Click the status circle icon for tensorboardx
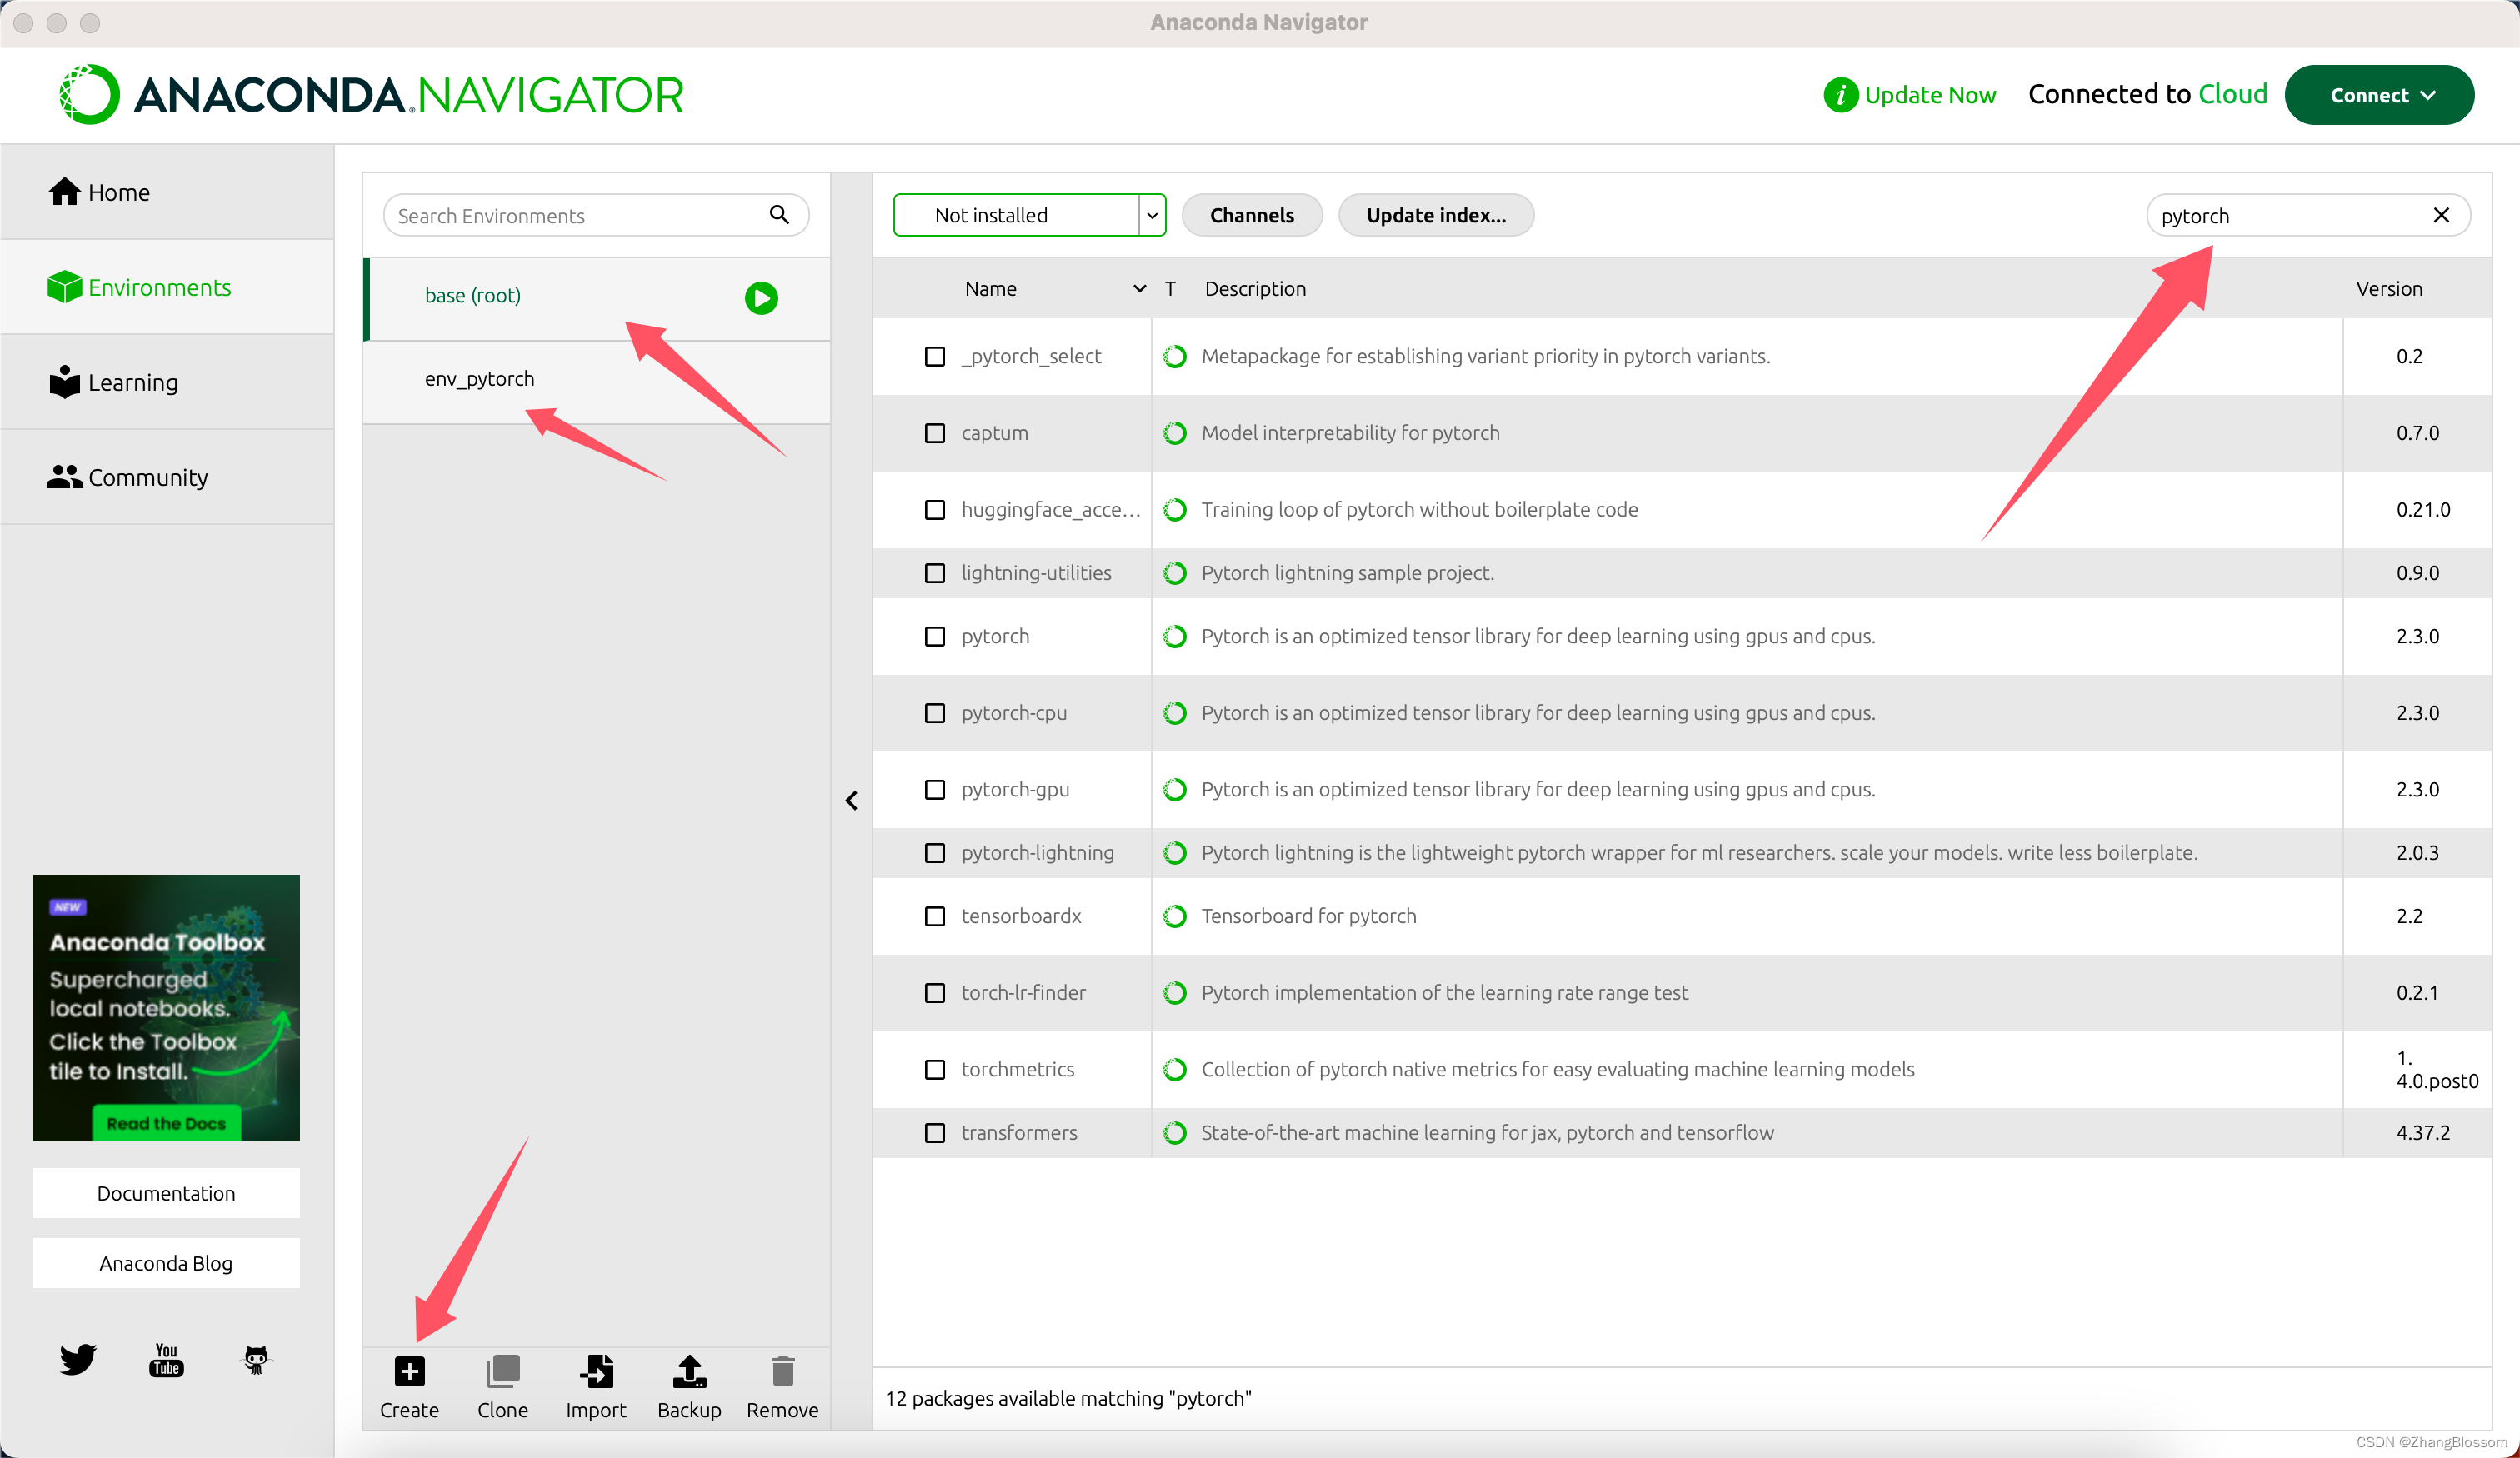Viewport: 2520px width, 1458px height. point(1175,916)
